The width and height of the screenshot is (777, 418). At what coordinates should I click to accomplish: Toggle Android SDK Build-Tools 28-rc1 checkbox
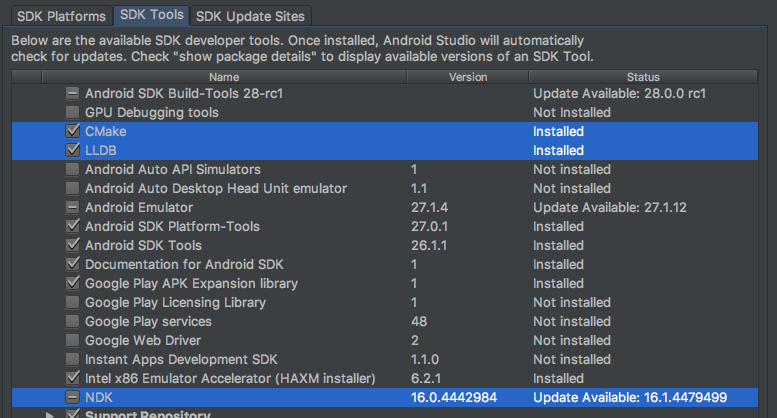point(72,94)
